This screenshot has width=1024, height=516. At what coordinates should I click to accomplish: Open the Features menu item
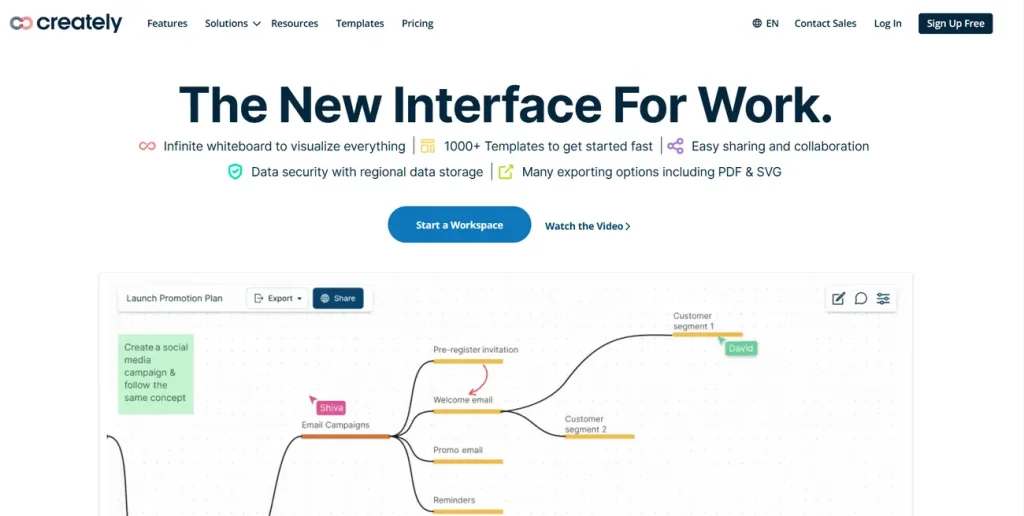(x=167, y=24)
